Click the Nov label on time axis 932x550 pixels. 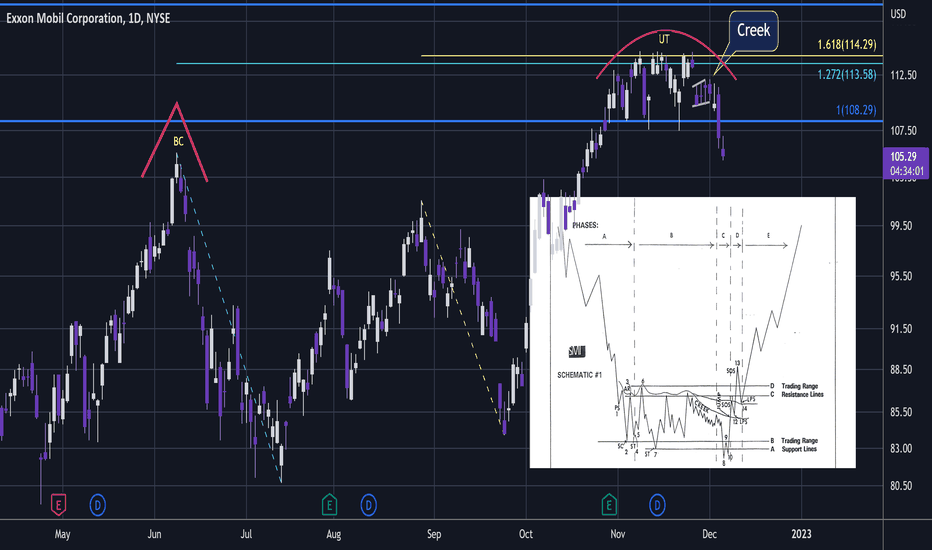pyautogui.click(x=618, y=534)
